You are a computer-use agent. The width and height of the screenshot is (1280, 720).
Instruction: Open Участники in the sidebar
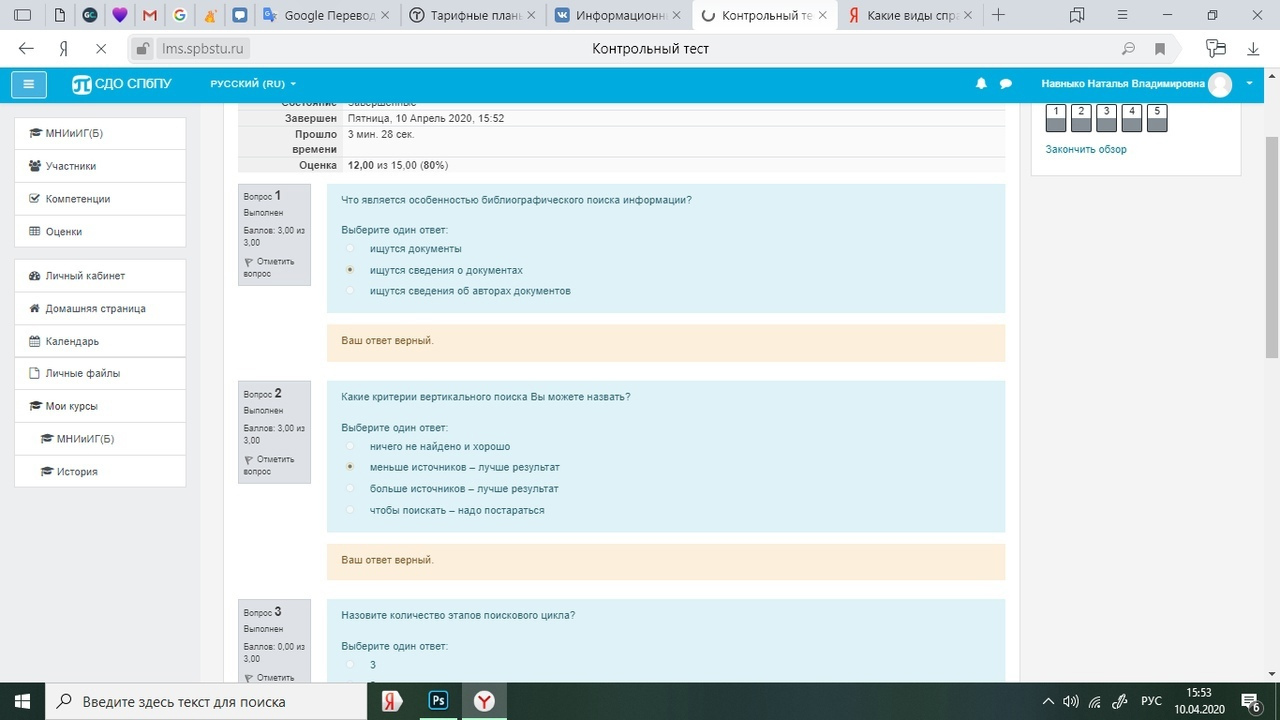(x=100, y=166)
